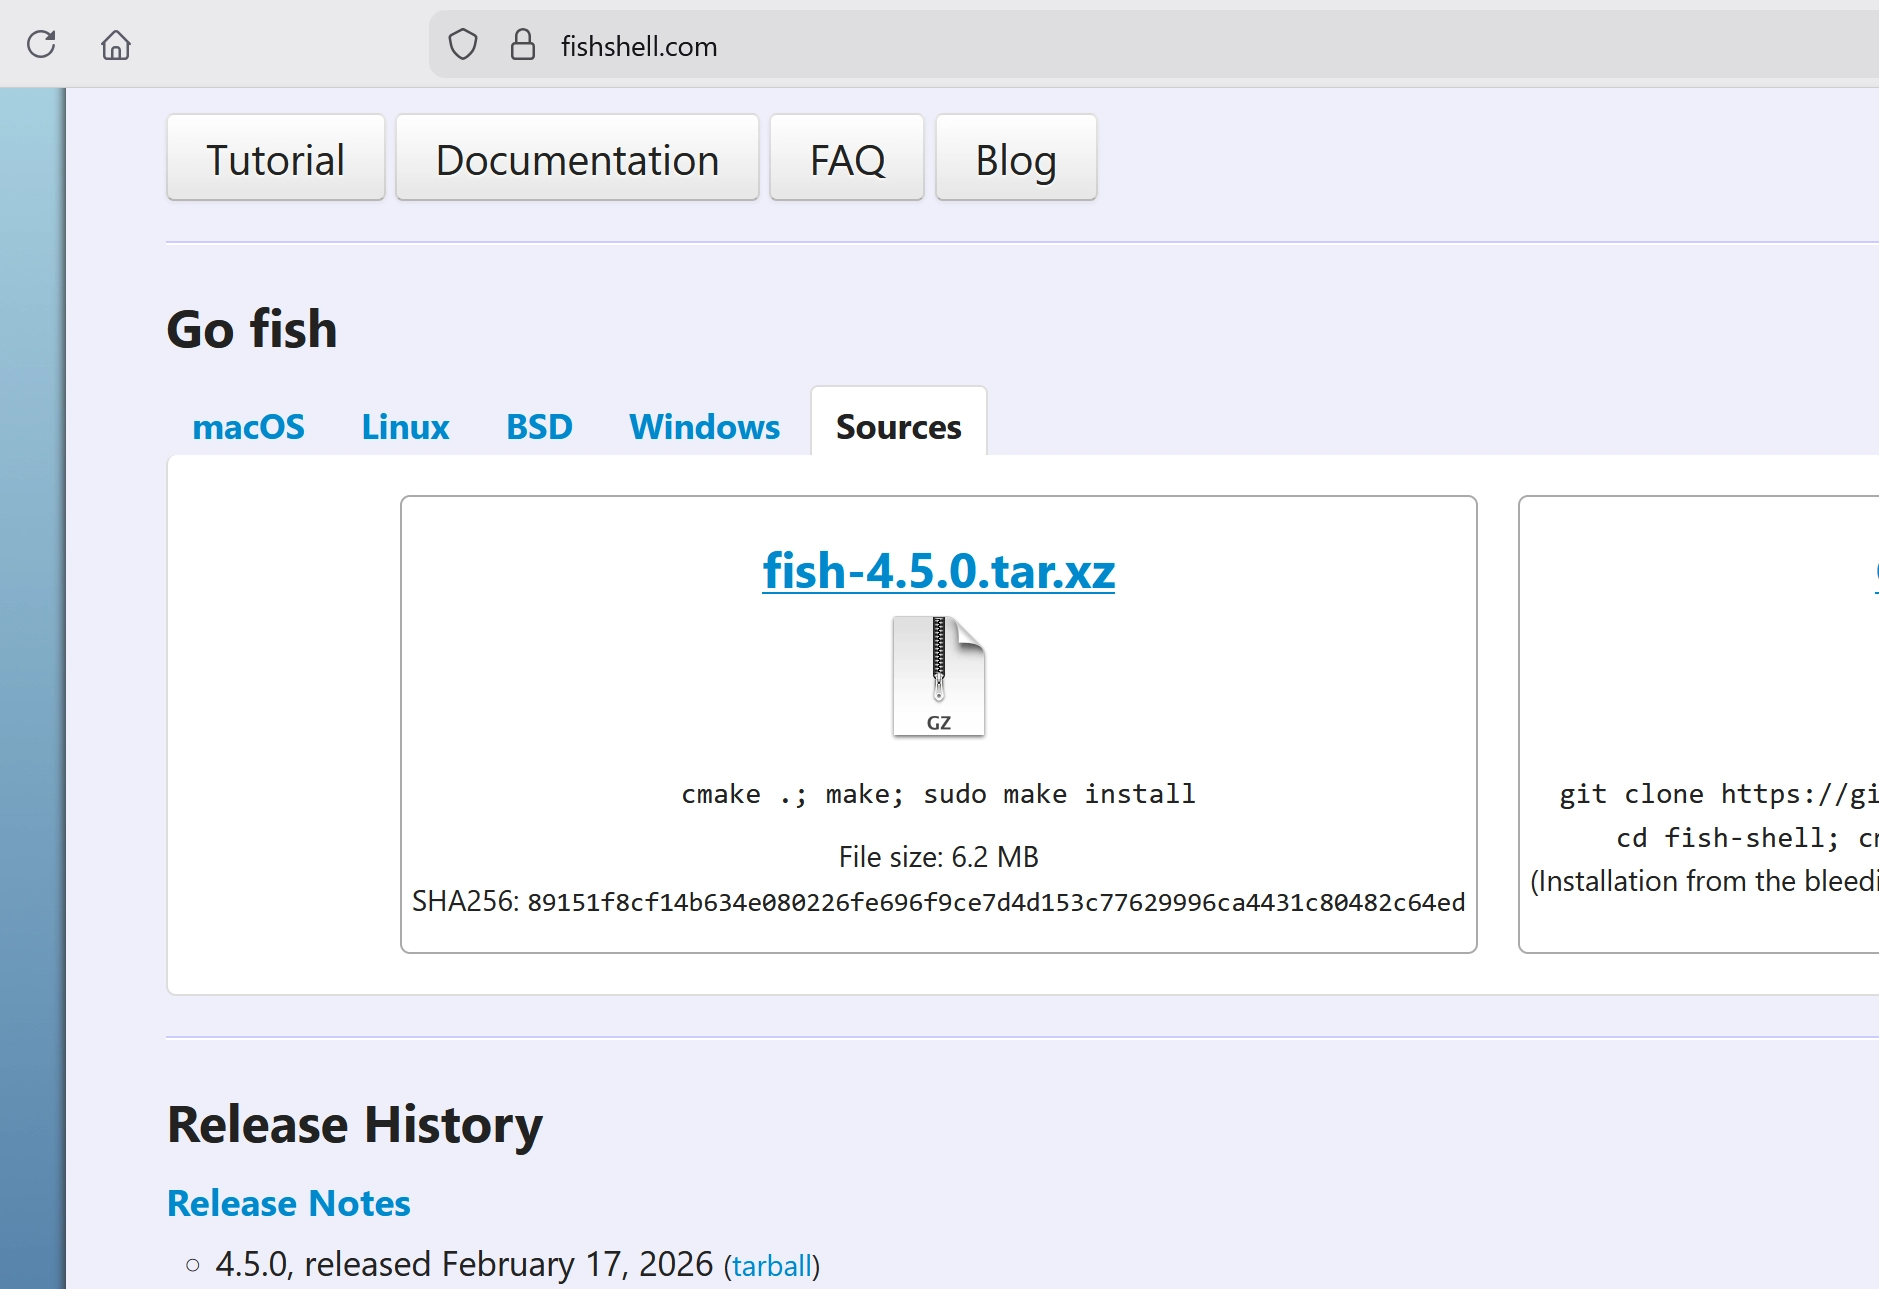Screen dimensions: 1879x1289
Task: Download fish-4.5.0.tar.xz via title link
Action: [x=938, y=571]
